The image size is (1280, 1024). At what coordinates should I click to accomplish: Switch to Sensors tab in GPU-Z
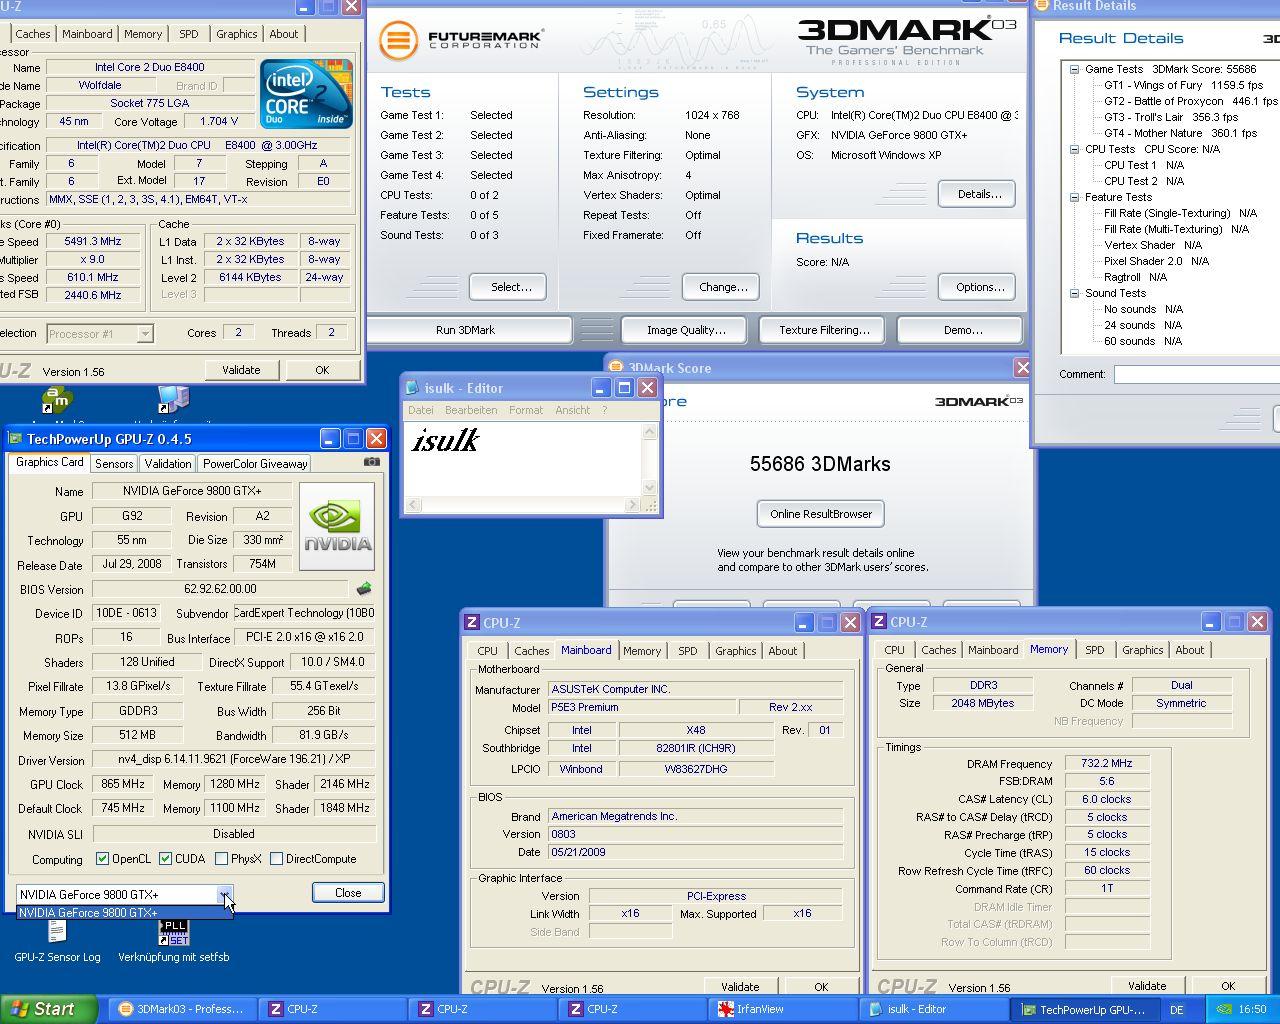pos(114,464)
